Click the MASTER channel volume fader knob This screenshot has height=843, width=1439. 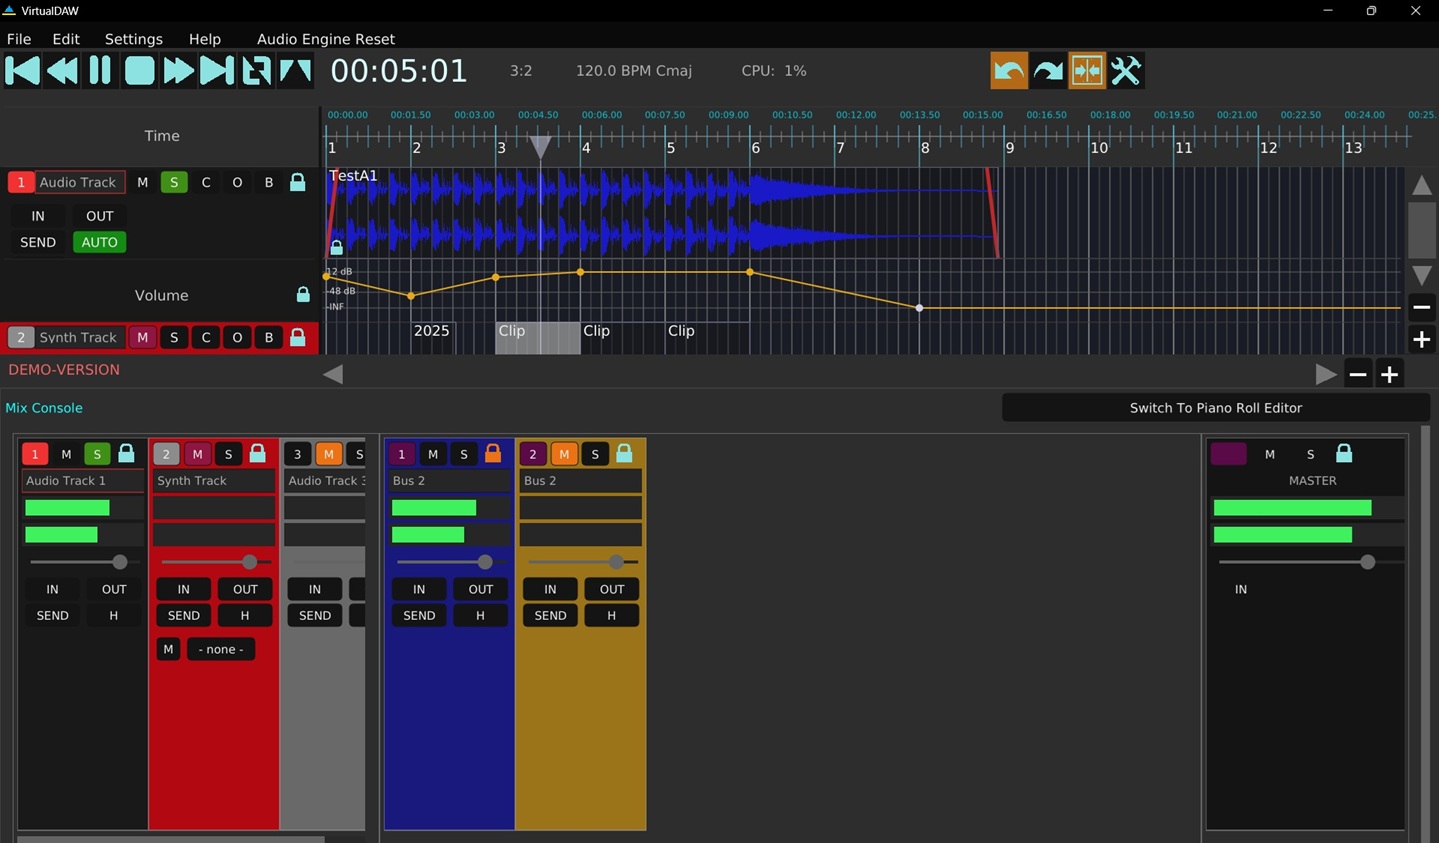[x=1367, y=562]
